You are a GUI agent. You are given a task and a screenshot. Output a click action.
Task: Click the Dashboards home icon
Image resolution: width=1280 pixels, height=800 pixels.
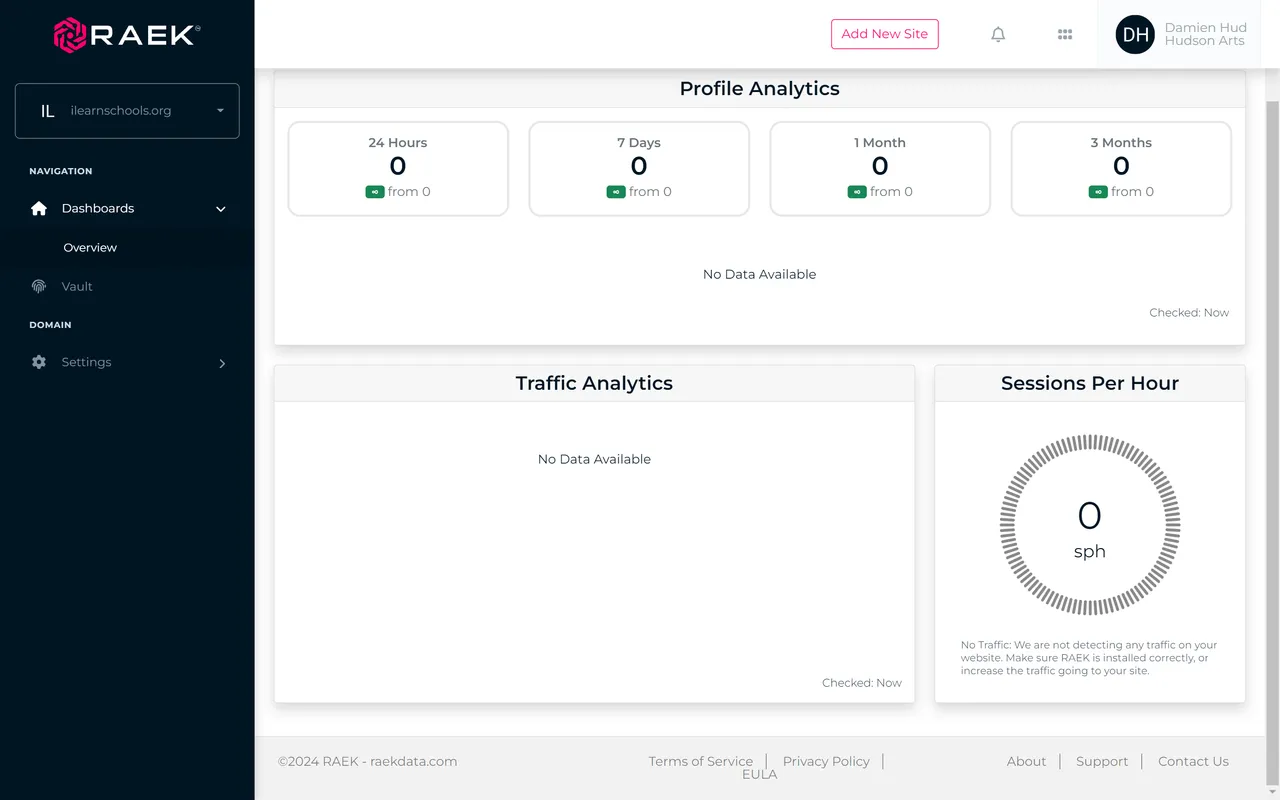coord(39,208)
